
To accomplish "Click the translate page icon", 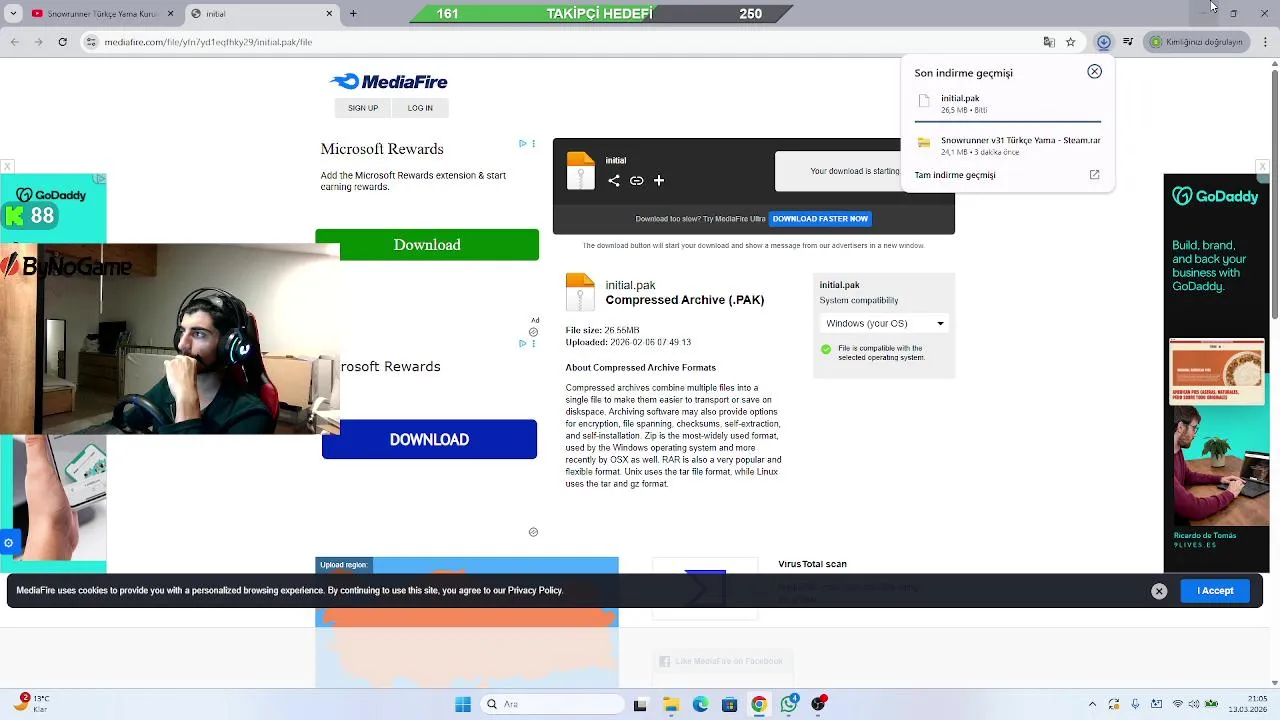I will [1049, 42].
